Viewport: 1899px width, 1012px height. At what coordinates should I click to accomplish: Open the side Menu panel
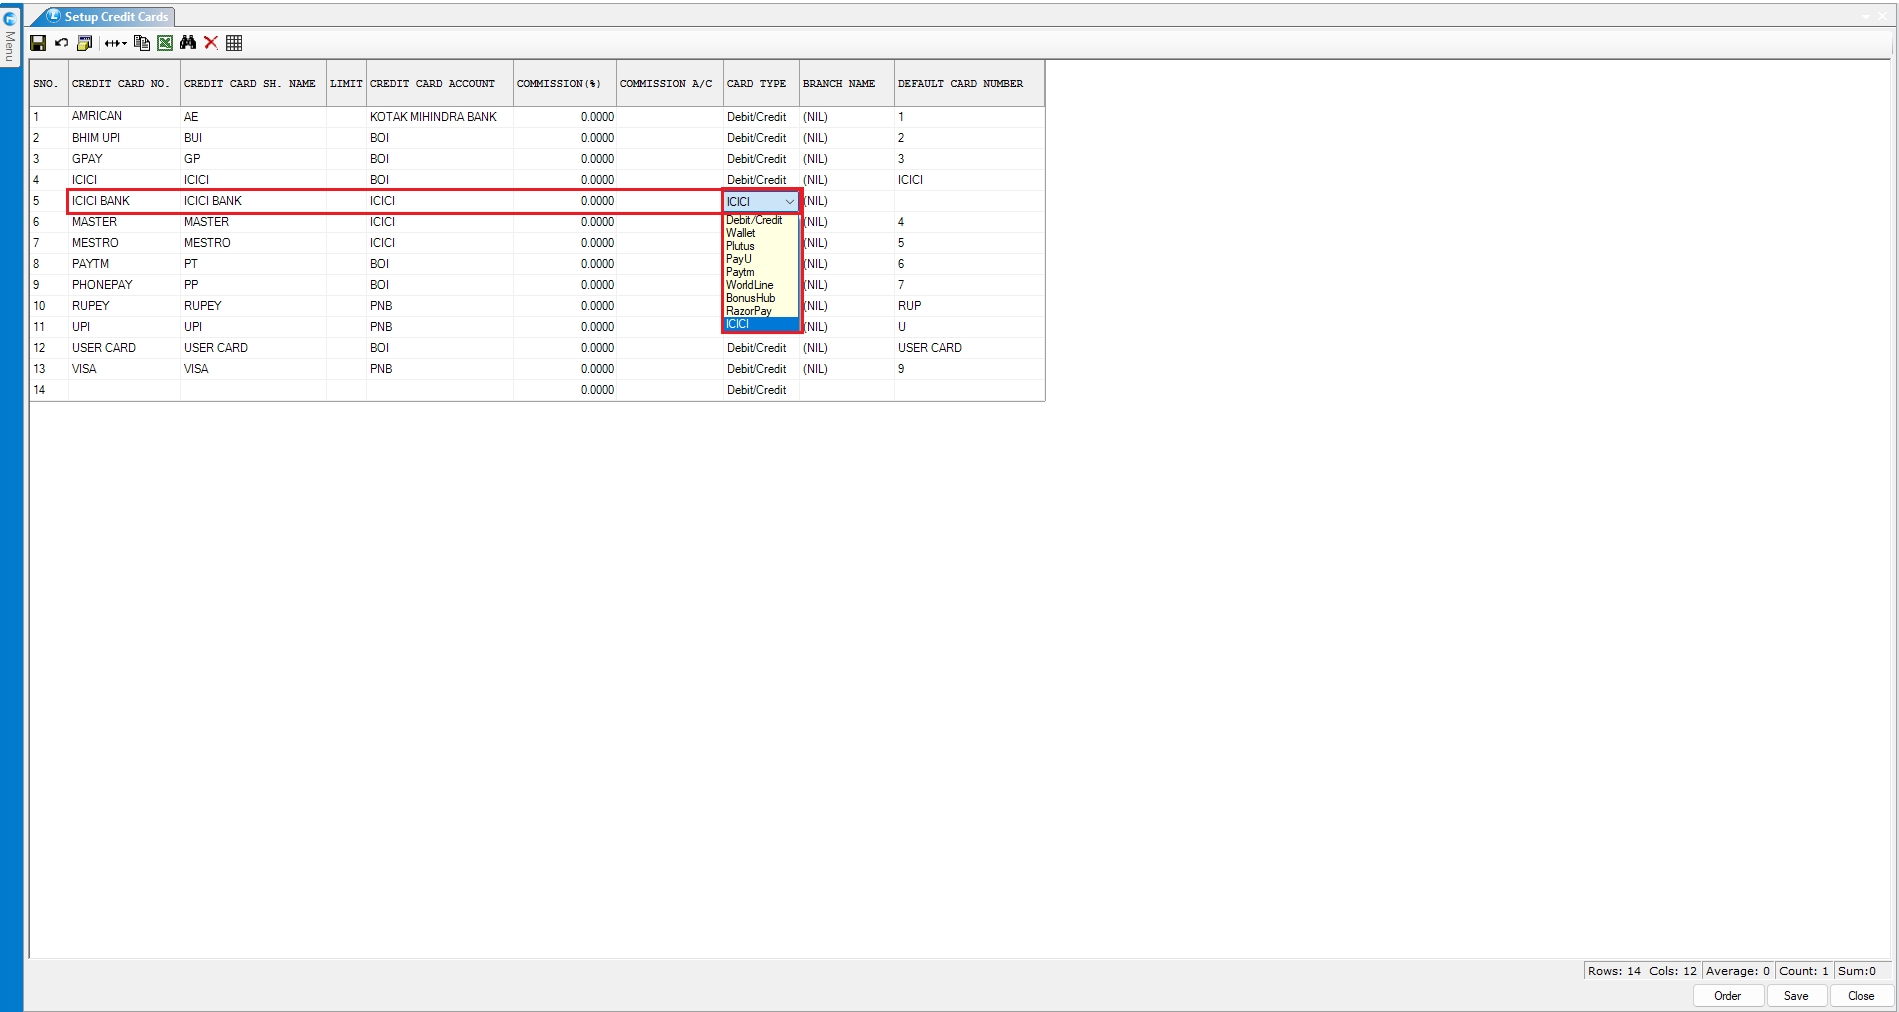point(10,40)
